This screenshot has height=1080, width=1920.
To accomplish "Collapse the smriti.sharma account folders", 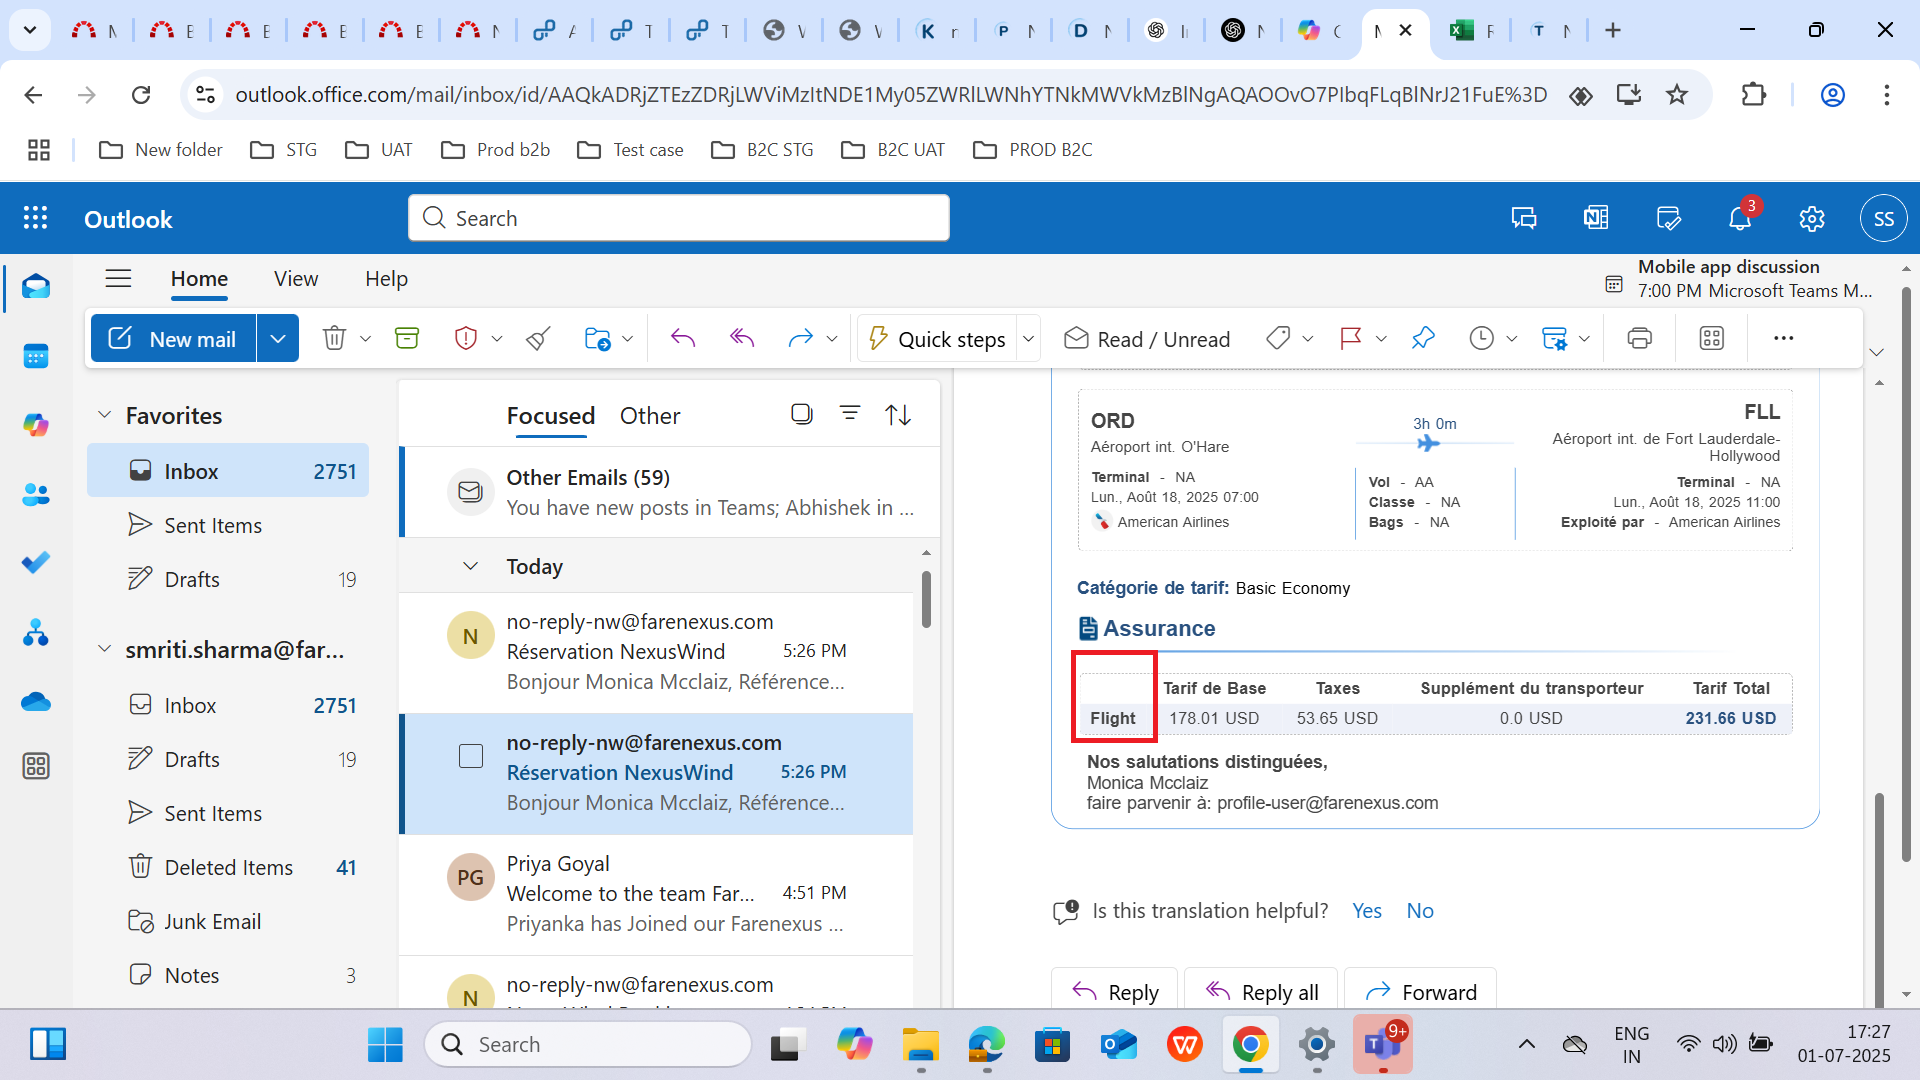I will (104, 649).
